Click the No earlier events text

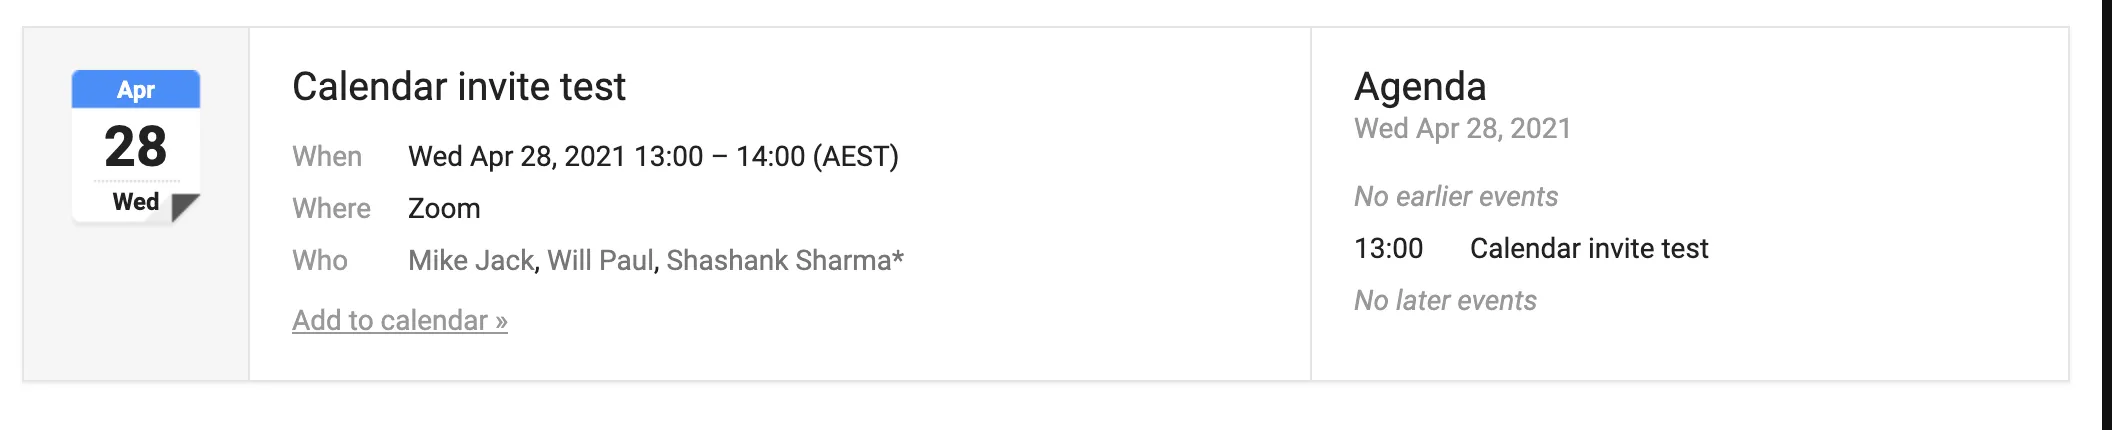point(1456,196)
